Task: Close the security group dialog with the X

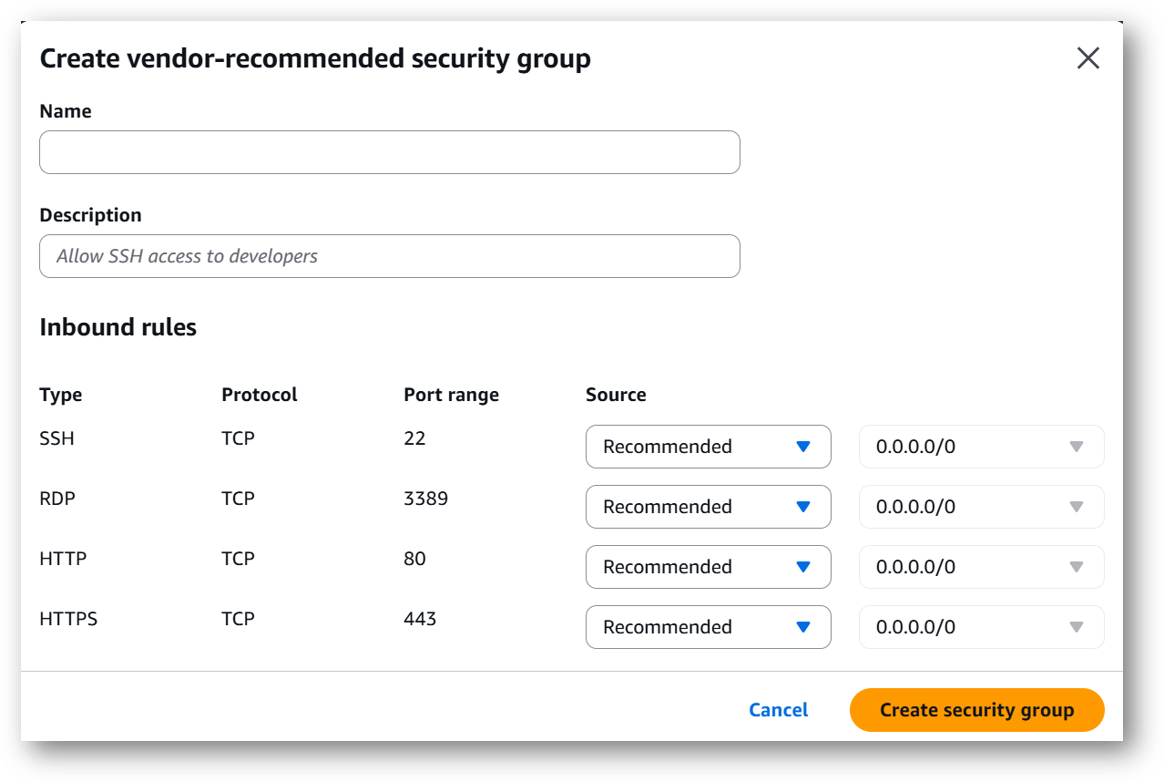Action: coord(1088,58)
